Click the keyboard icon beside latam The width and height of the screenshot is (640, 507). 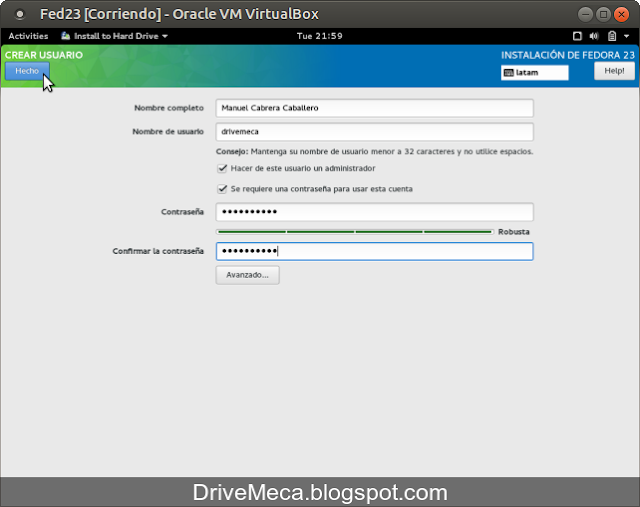(509, 73)
